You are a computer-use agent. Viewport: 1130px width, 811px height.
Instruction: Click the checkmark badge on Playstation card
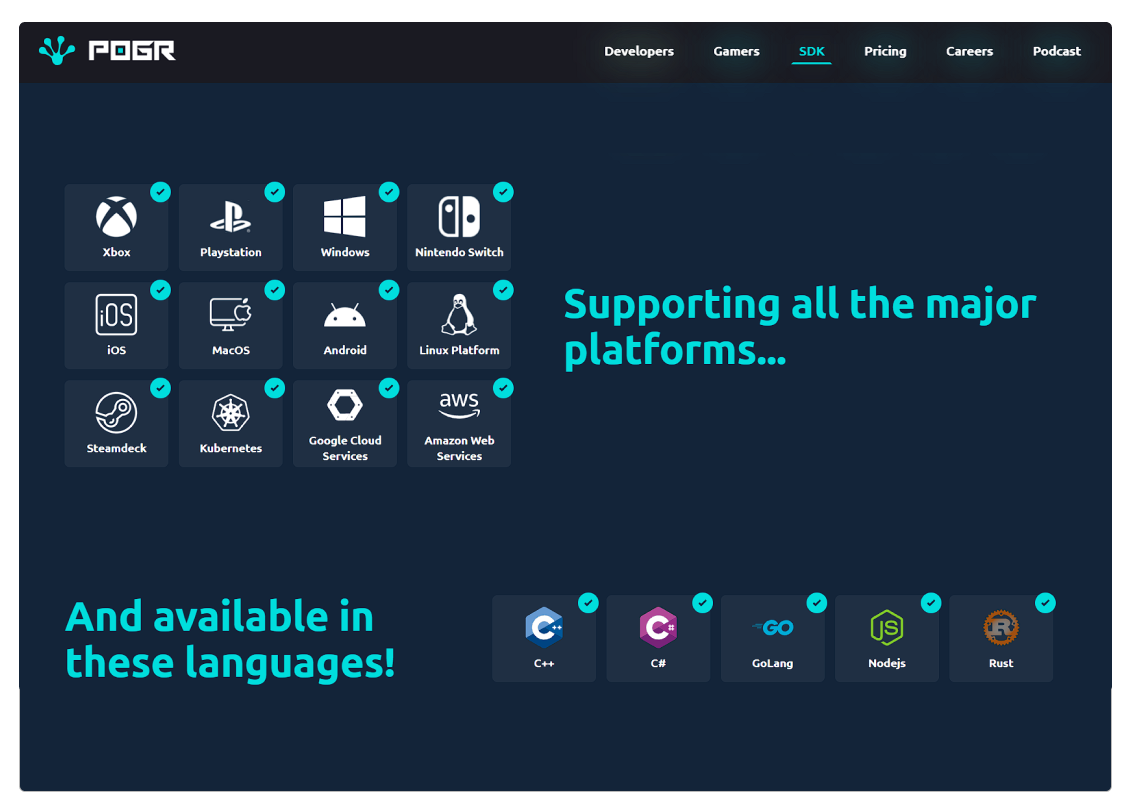[275, 192]
